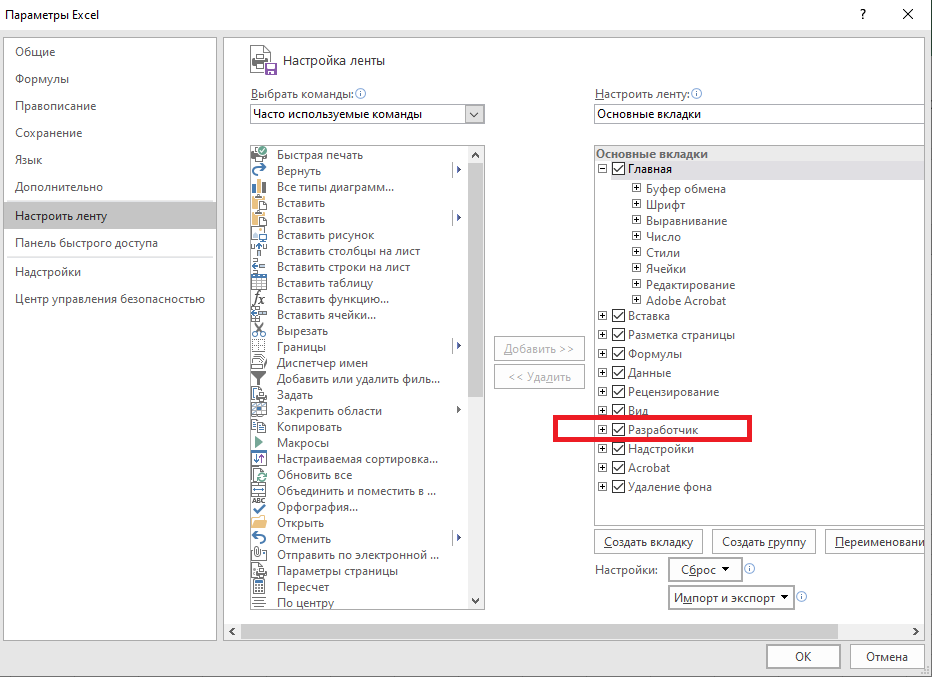The height and width of the screenshot is (677, 932).
Task: Click the funnel filter icon
Action: [259, 379]
